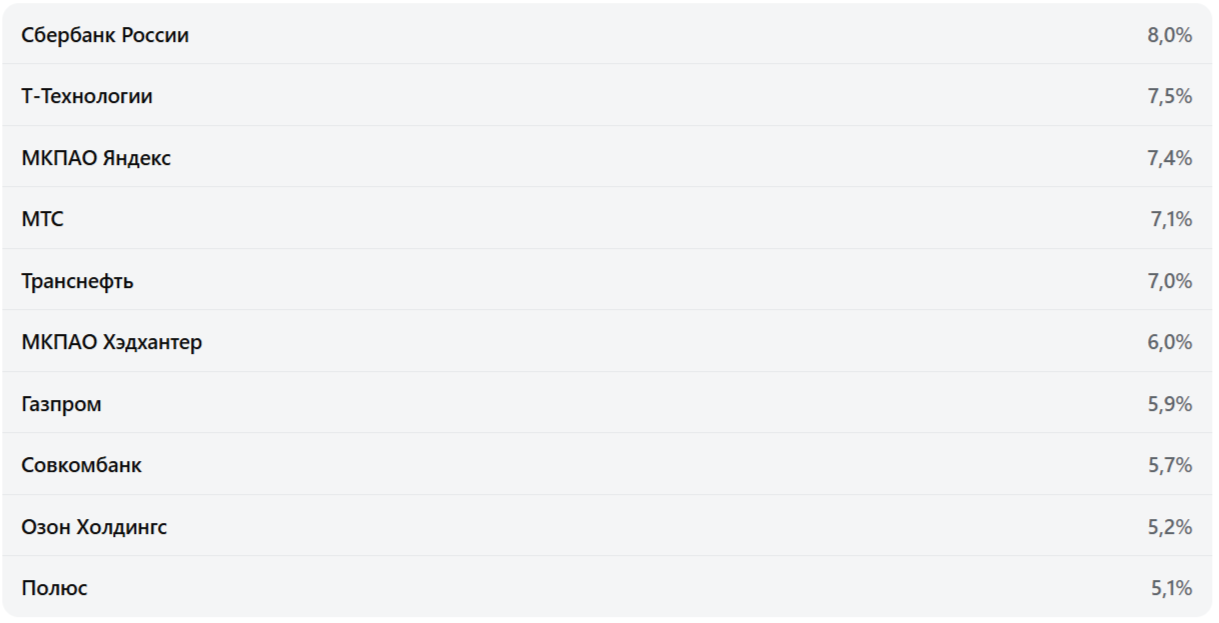Click the 6,0% share value

[1169, 342]
